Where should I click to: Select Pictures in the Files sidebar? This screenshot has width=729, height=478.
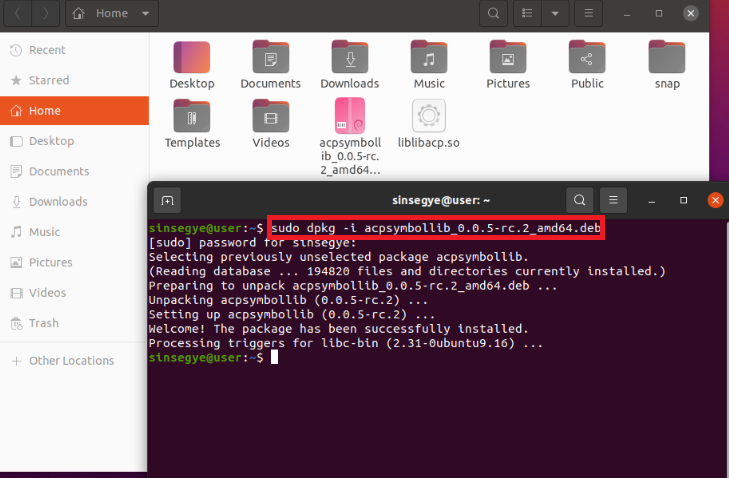pos(74,262)
